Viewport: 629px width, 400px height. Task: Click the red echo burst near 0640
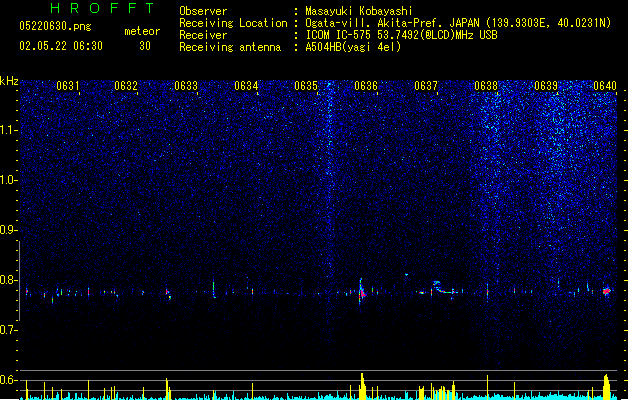click(x=607, y=291)
